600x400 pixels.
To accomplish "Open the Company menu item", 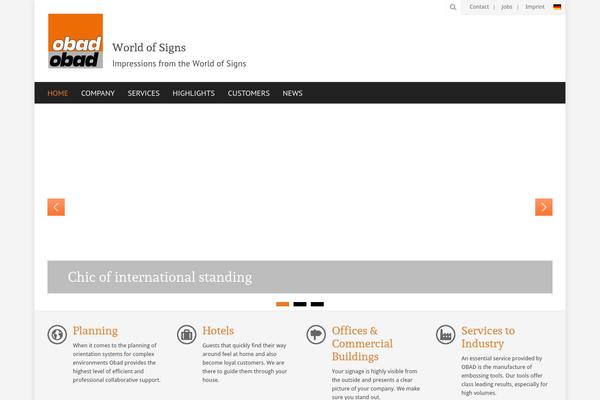I will (x=98, y=93).
